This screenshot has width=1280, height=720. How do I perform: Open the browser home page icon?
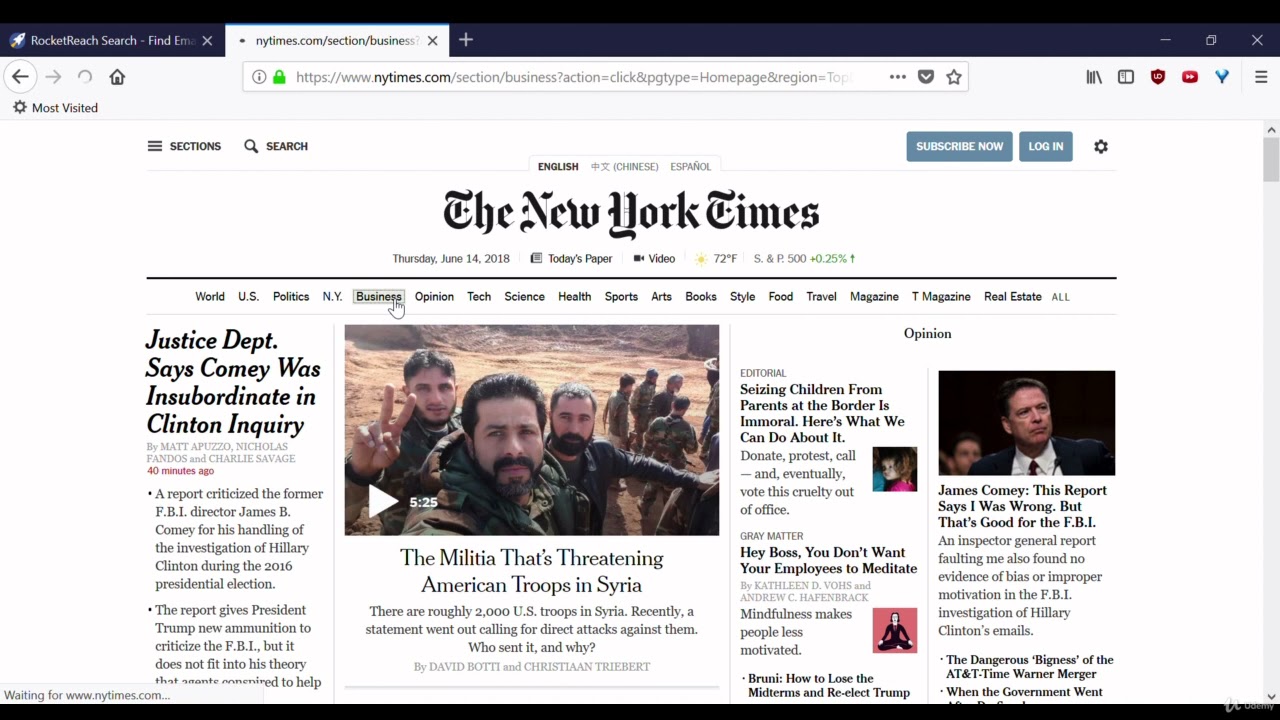click(x=117, y=77)
